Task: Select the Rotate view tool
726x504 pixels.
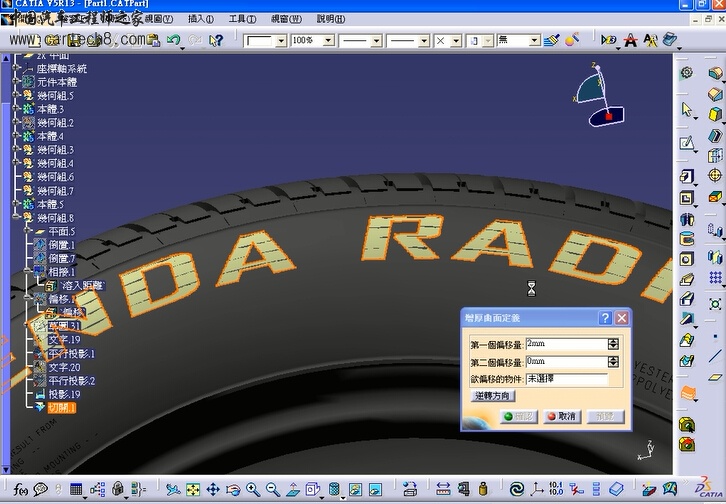Action: (233, 489)
